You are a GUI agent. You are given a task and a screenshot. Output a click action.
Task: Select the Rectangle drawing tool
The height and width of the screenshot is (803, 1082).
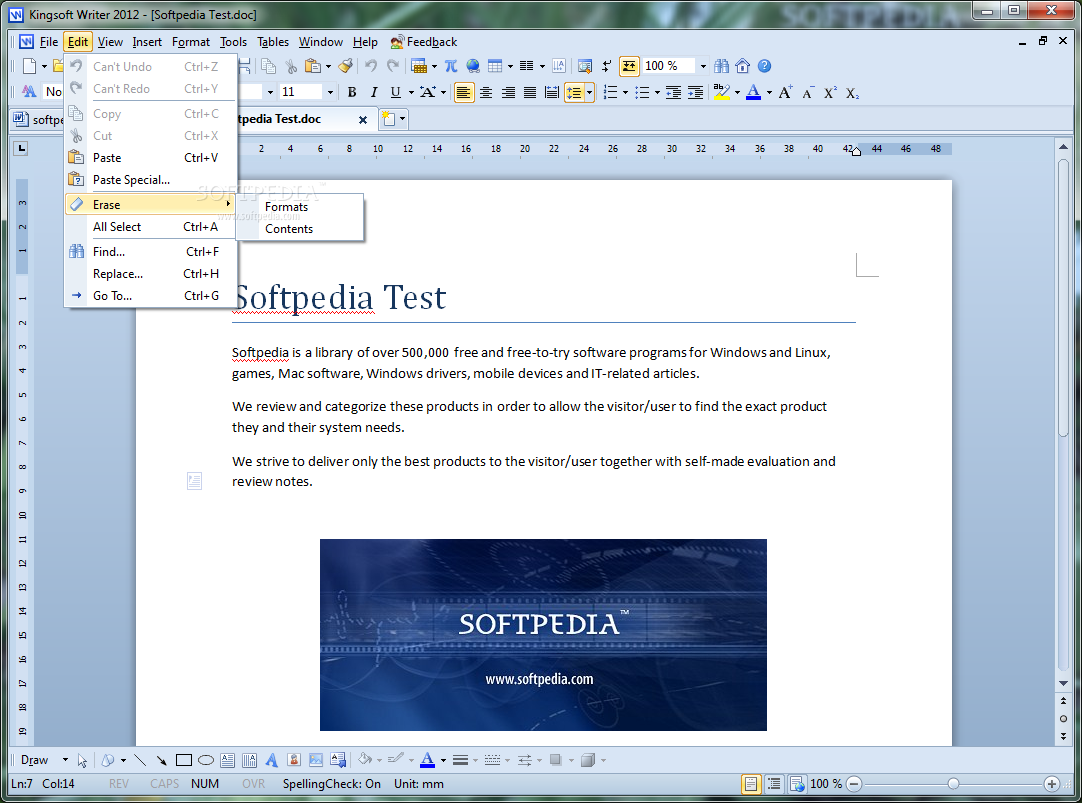coord(184,760)
